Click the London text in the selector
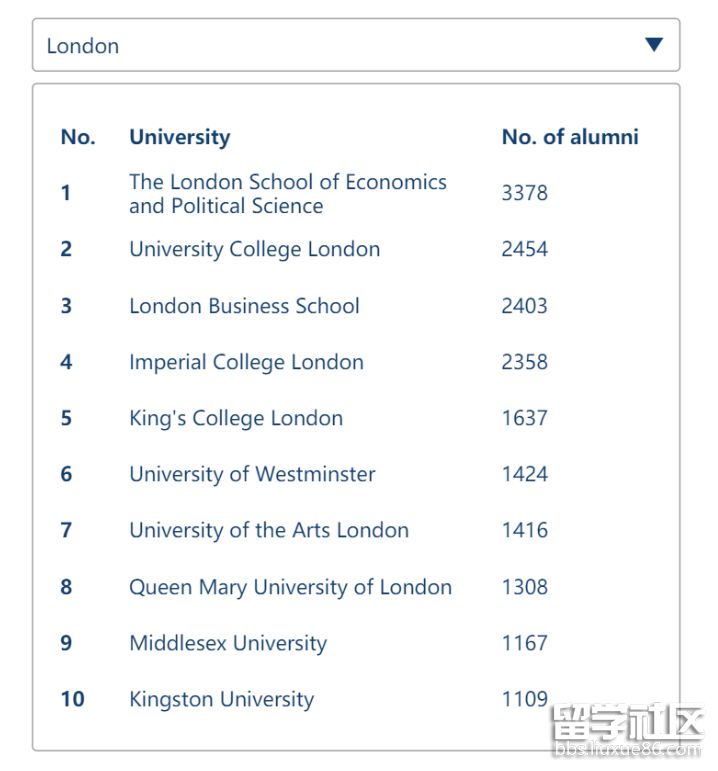718x771 pixels. [83, 46]
